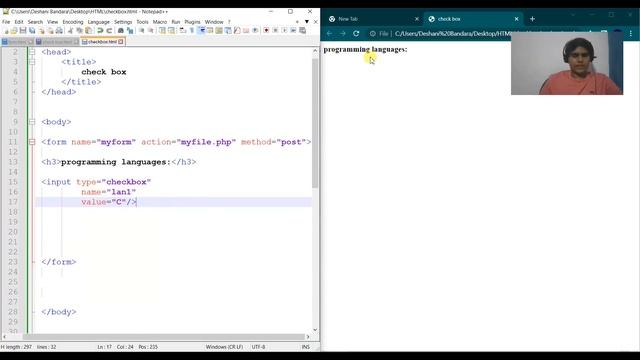Save the current file using the toolbar
Viewport: 640px width, 360px height.
click(23, 31)
